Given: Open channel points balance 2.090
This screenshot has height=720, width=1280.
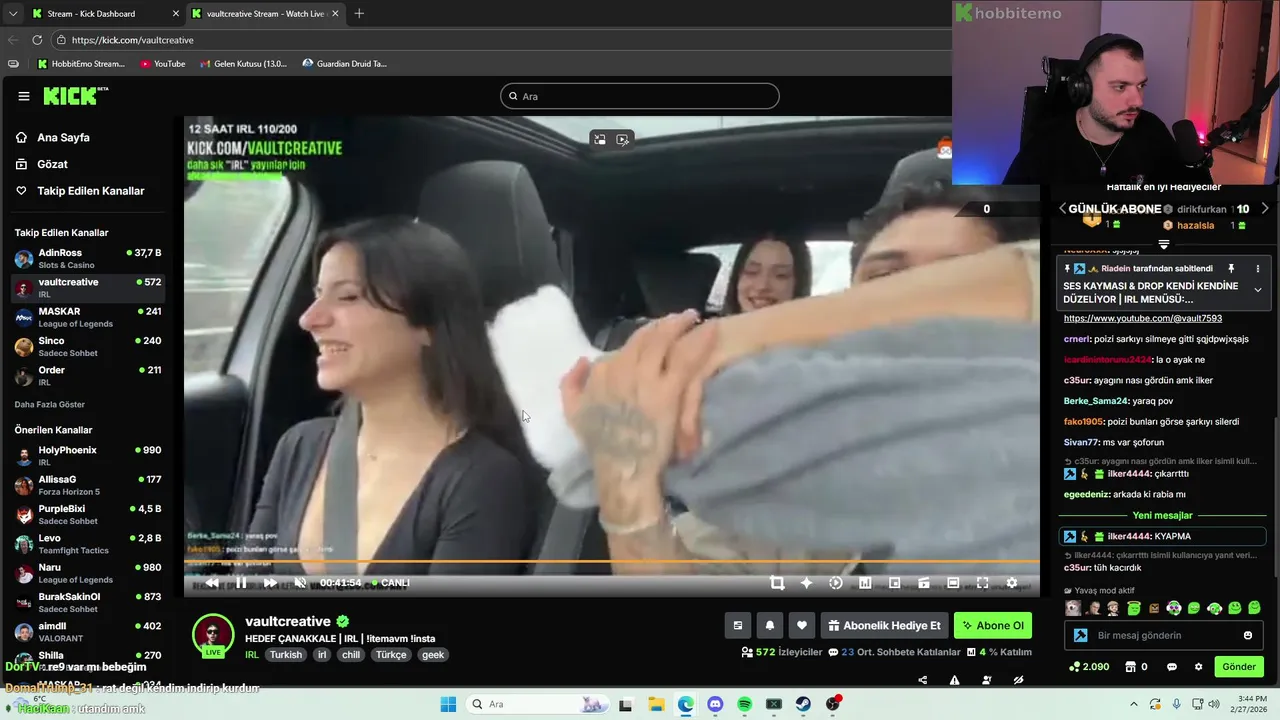Looking at the screenshot, I should 1089,667.
